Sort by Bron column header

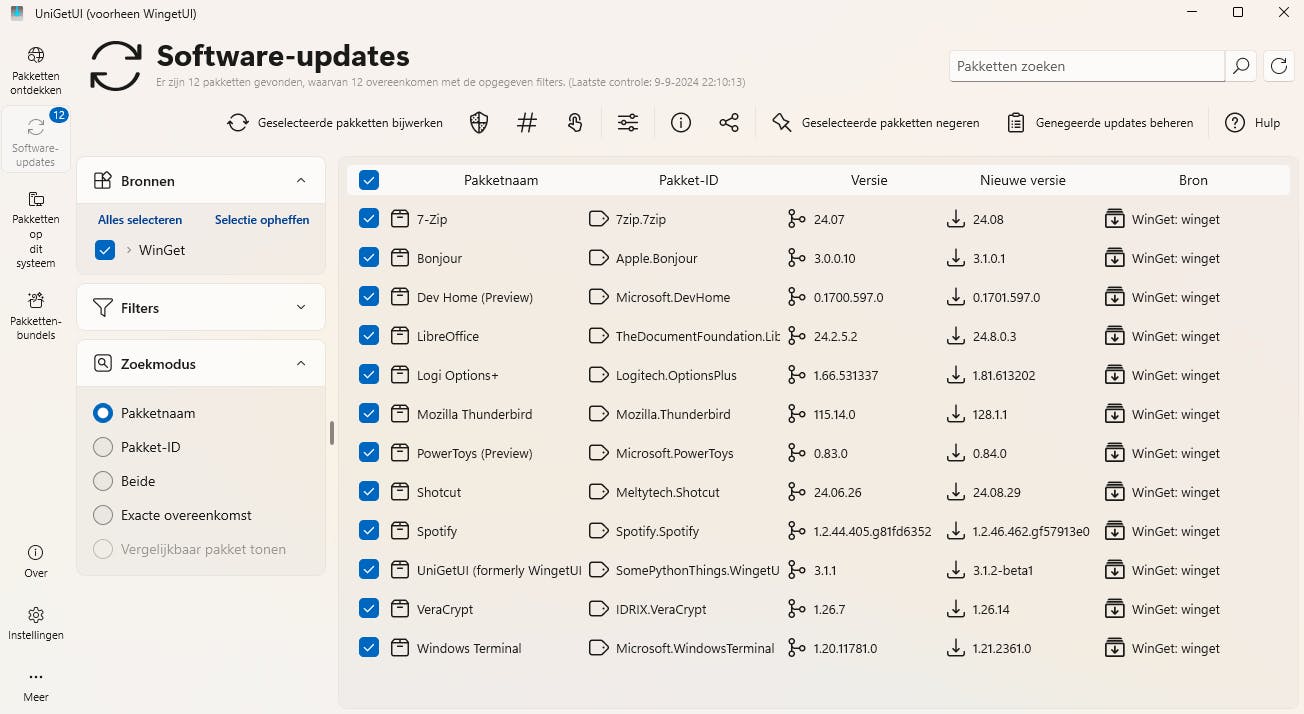[x=1193, y=181]
